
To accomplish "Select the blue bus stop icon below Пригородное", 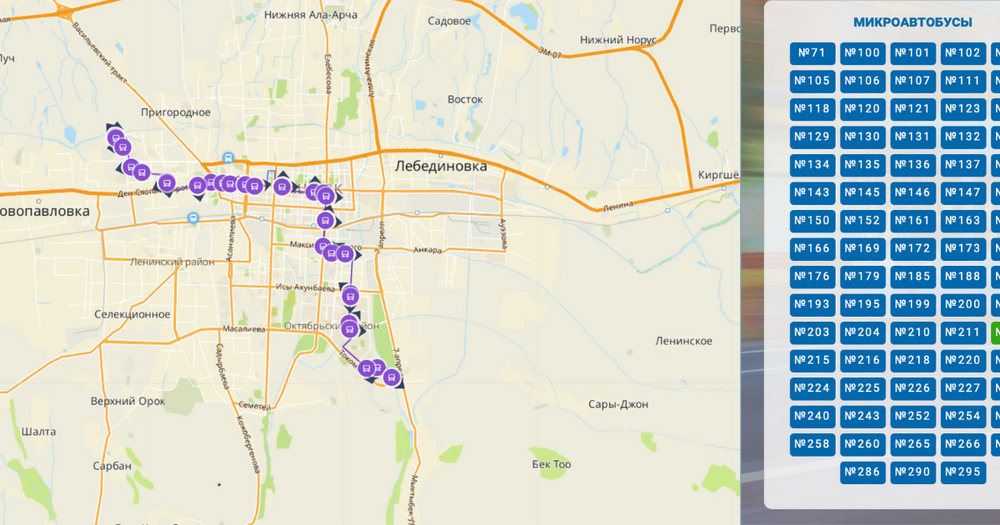I will click(229, 158).
